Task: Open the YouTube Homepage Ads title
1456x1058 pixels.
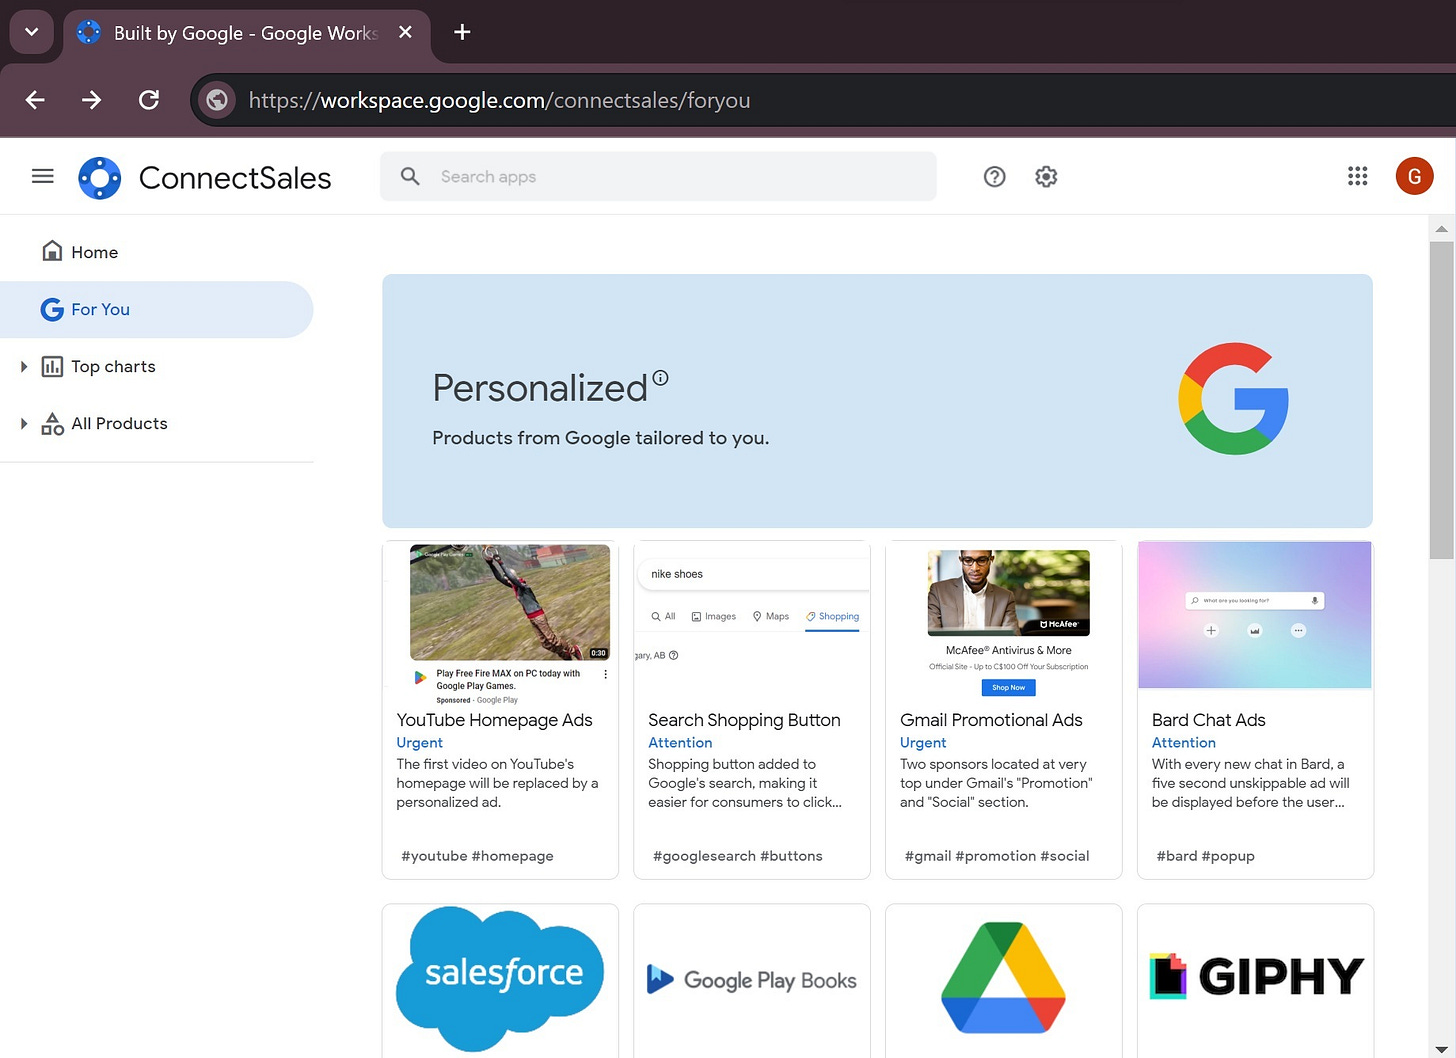Action: tap(494, 720)
